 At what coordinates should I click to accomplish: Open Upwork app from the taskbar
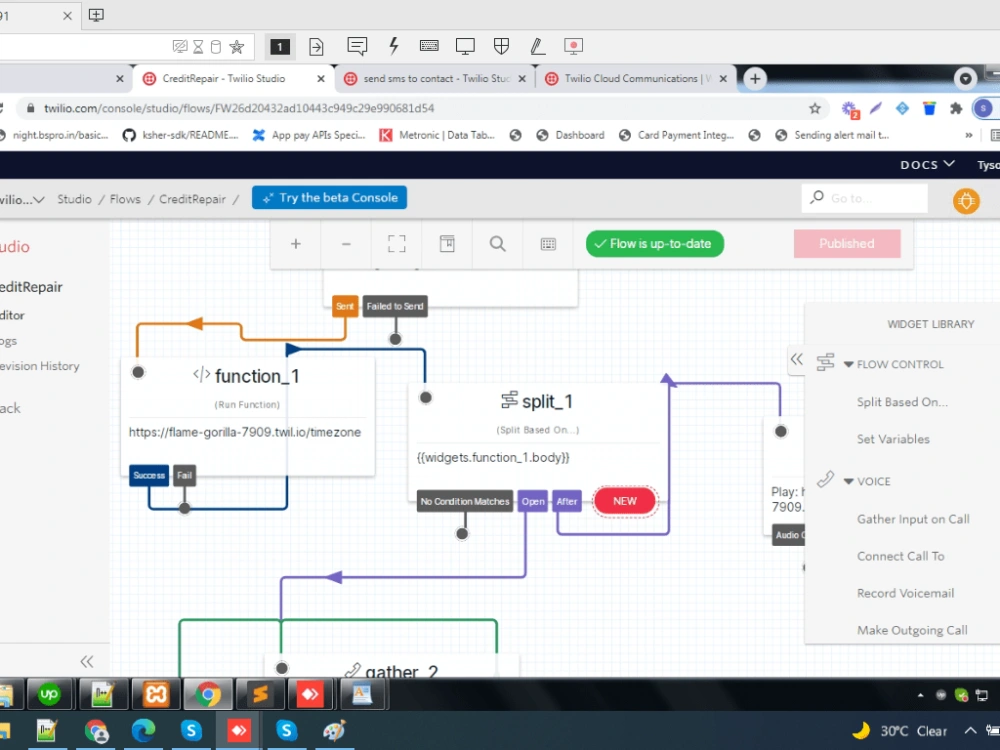click(50, 695)
